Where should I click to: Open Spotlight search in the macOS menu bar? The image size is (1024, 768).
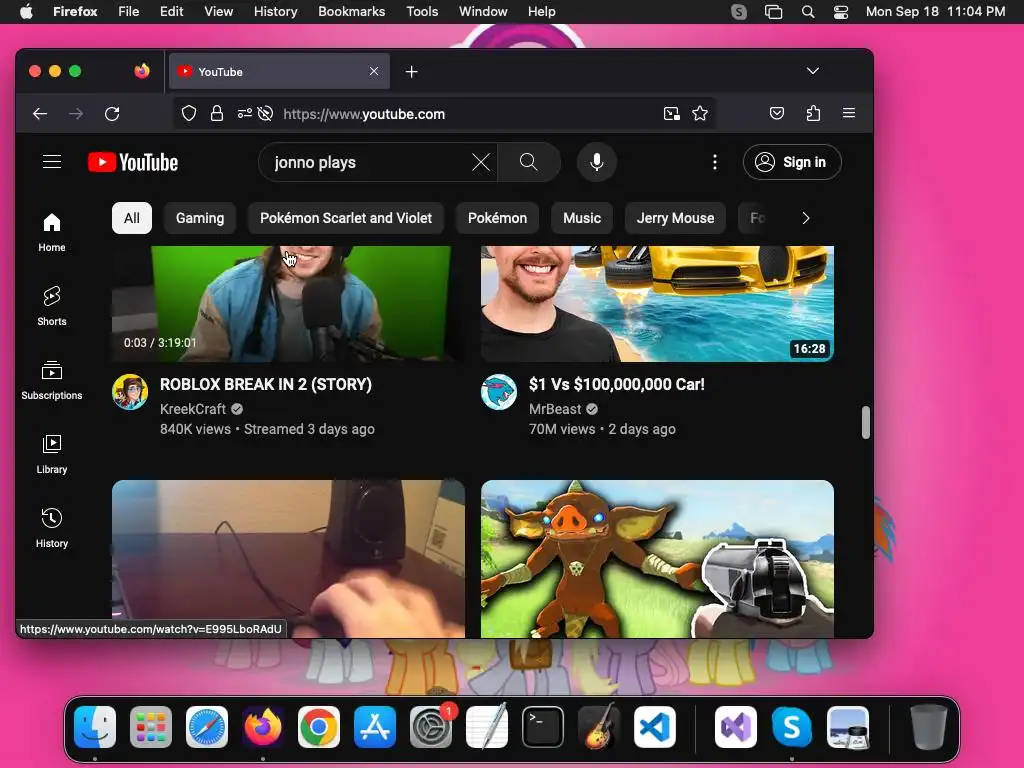tap(808, 12)
